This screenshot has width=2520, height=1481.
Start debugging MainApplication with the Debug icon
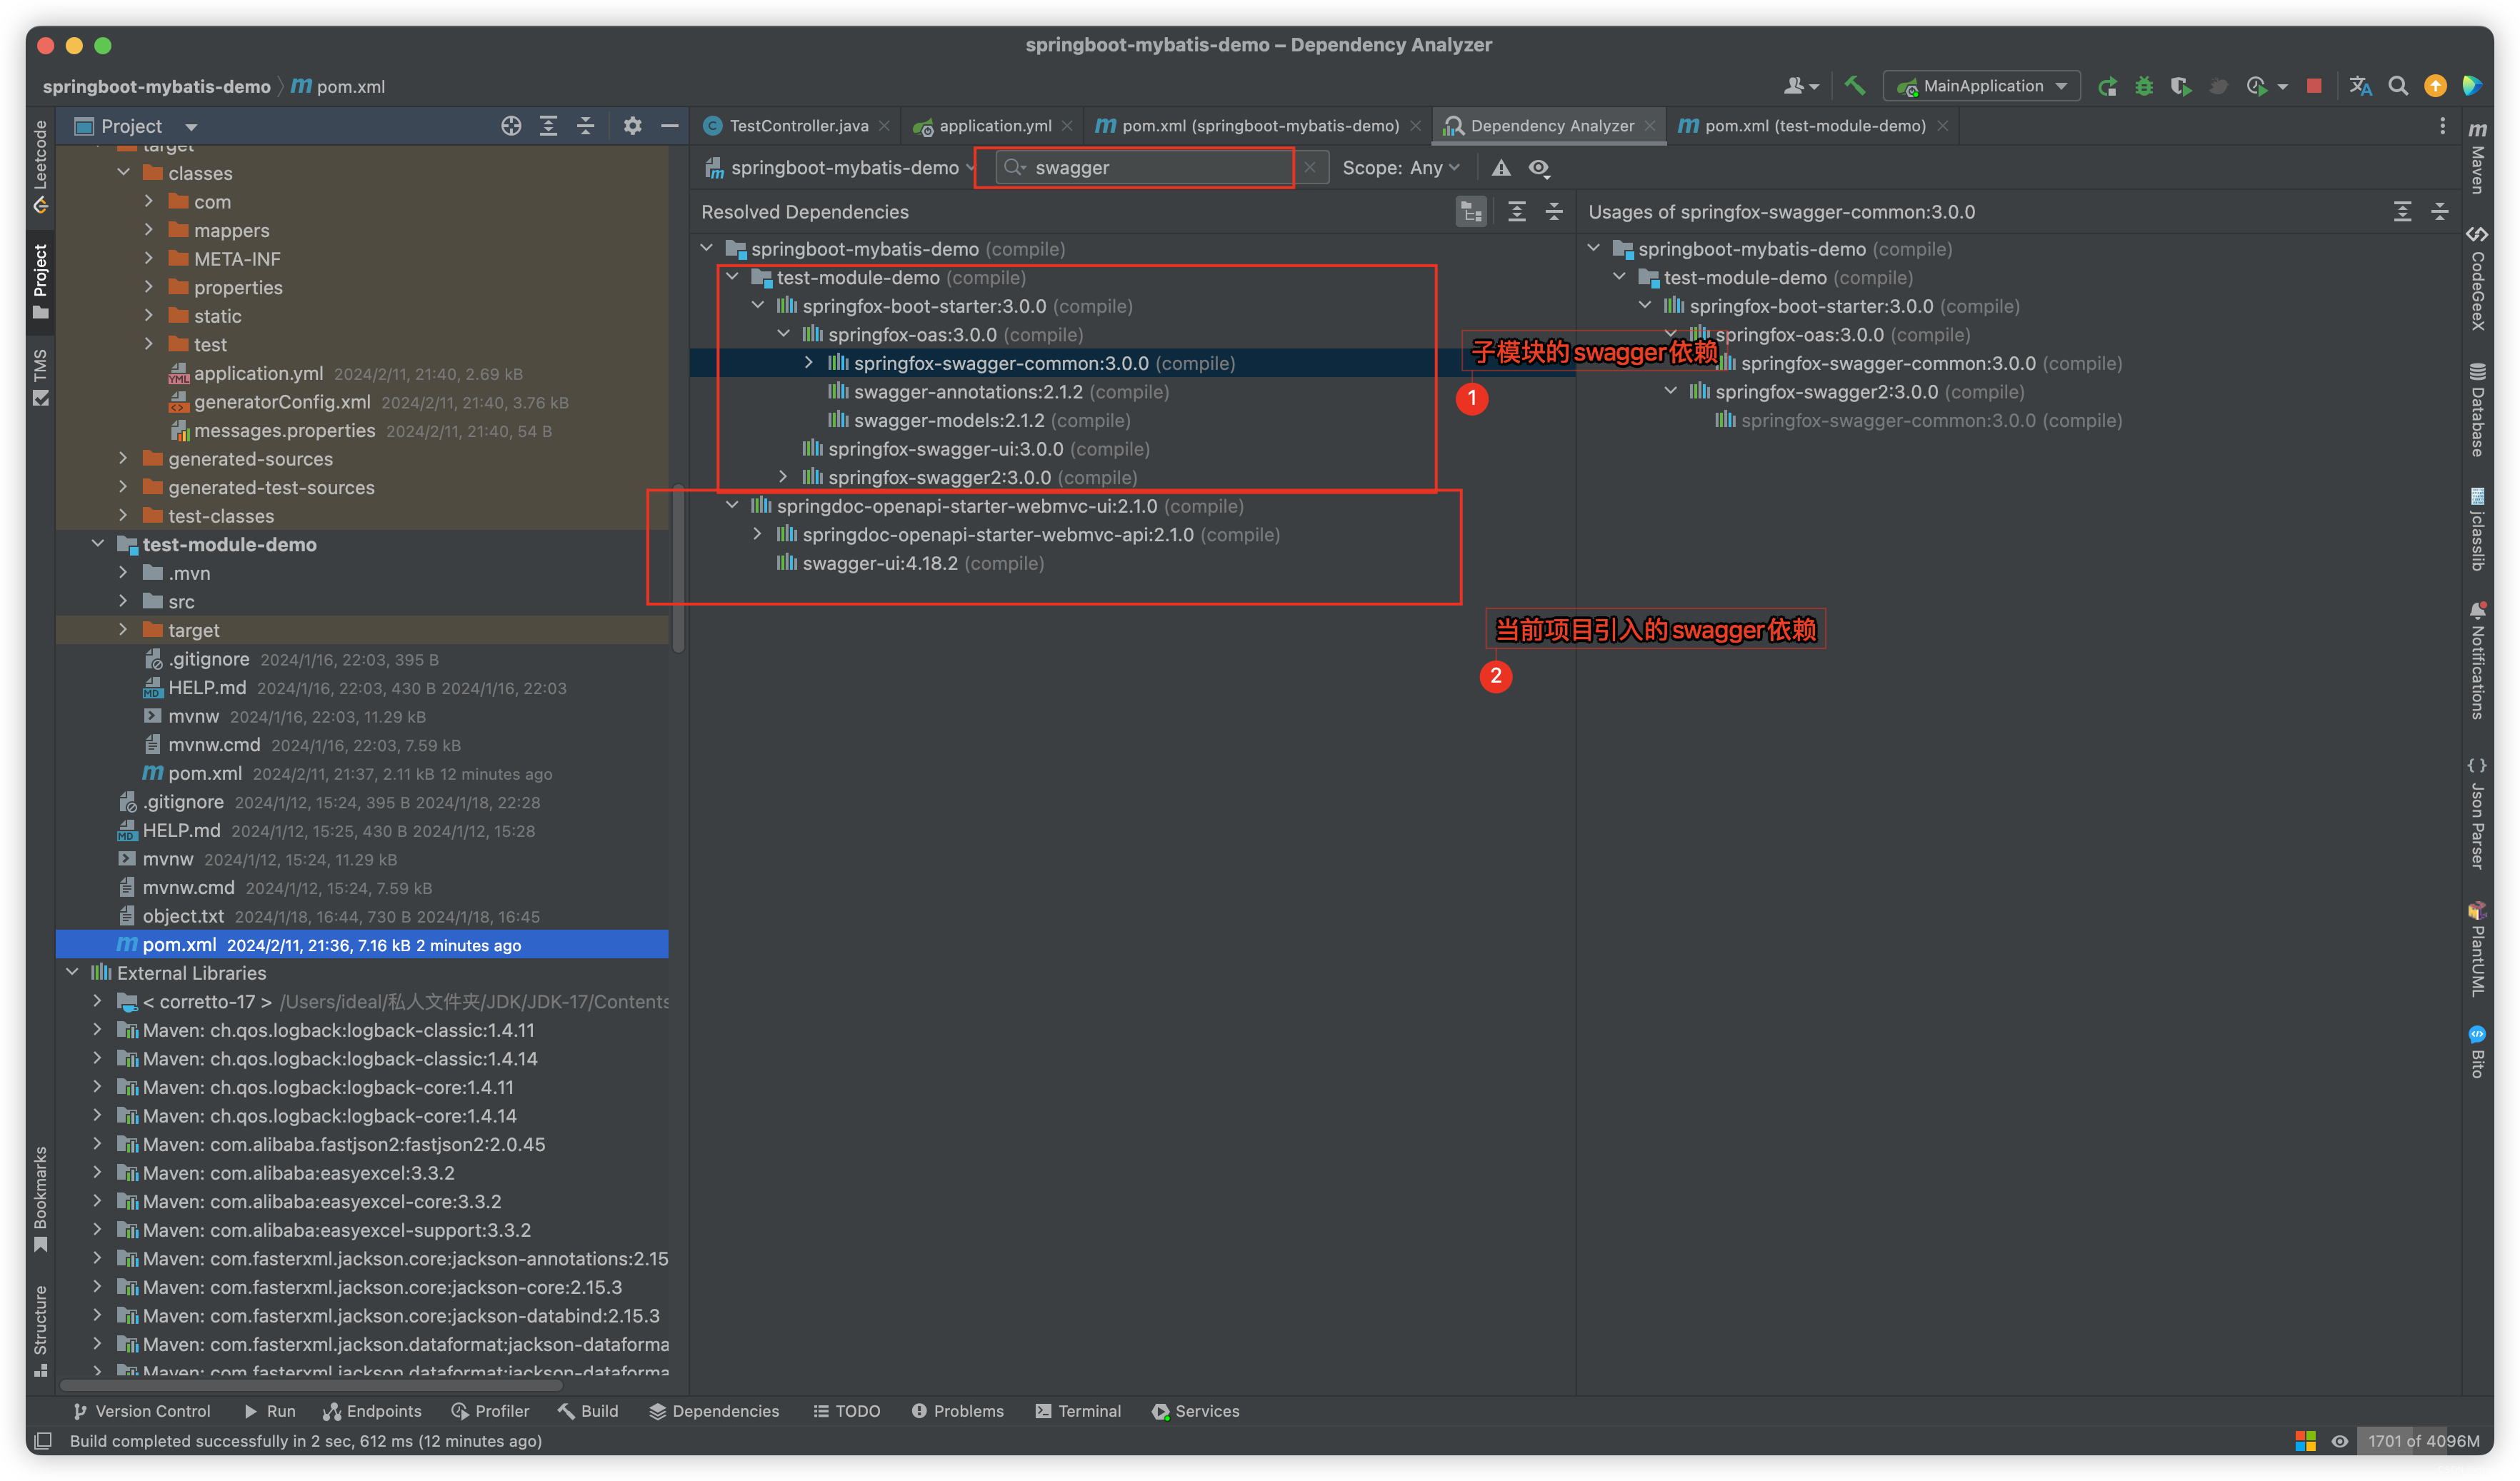2144,86
